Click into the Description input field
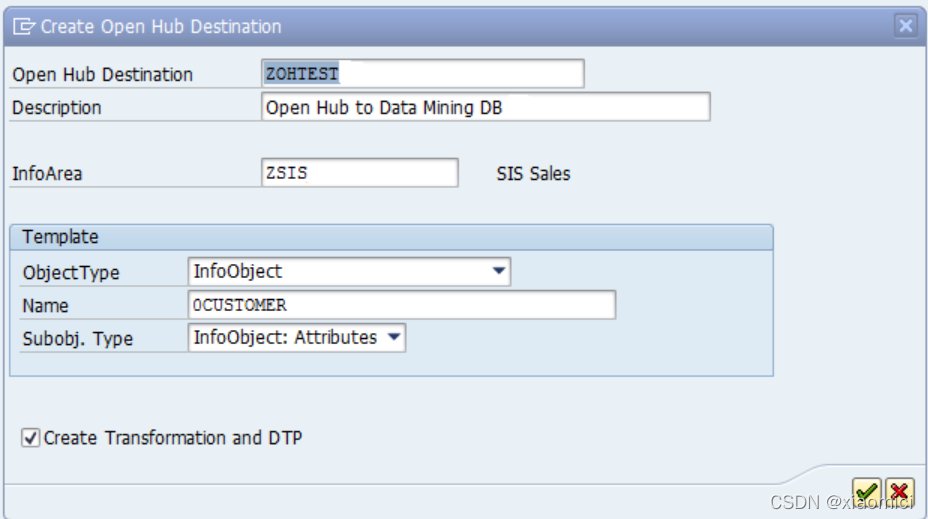The width and height of the screenshot is (928, 519). pos(485,107)
